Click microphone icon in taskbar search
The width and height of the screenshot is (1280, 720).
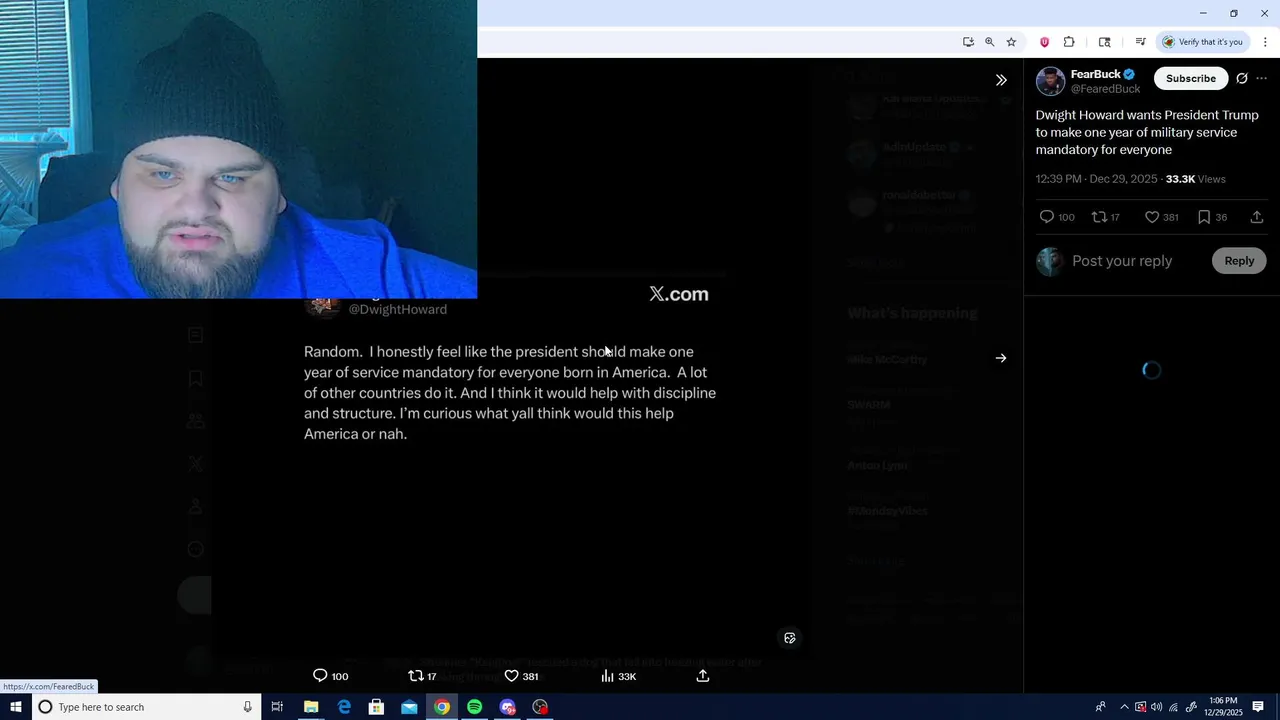point(247,707)
